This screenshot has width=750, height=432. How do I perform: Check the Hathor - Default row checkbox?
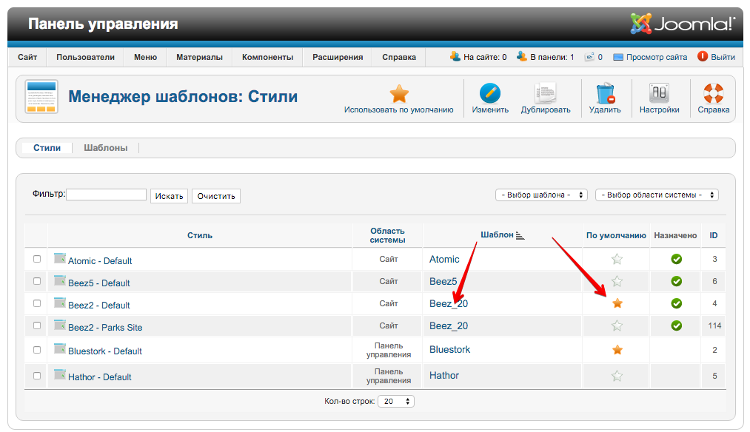click(37, 376)
